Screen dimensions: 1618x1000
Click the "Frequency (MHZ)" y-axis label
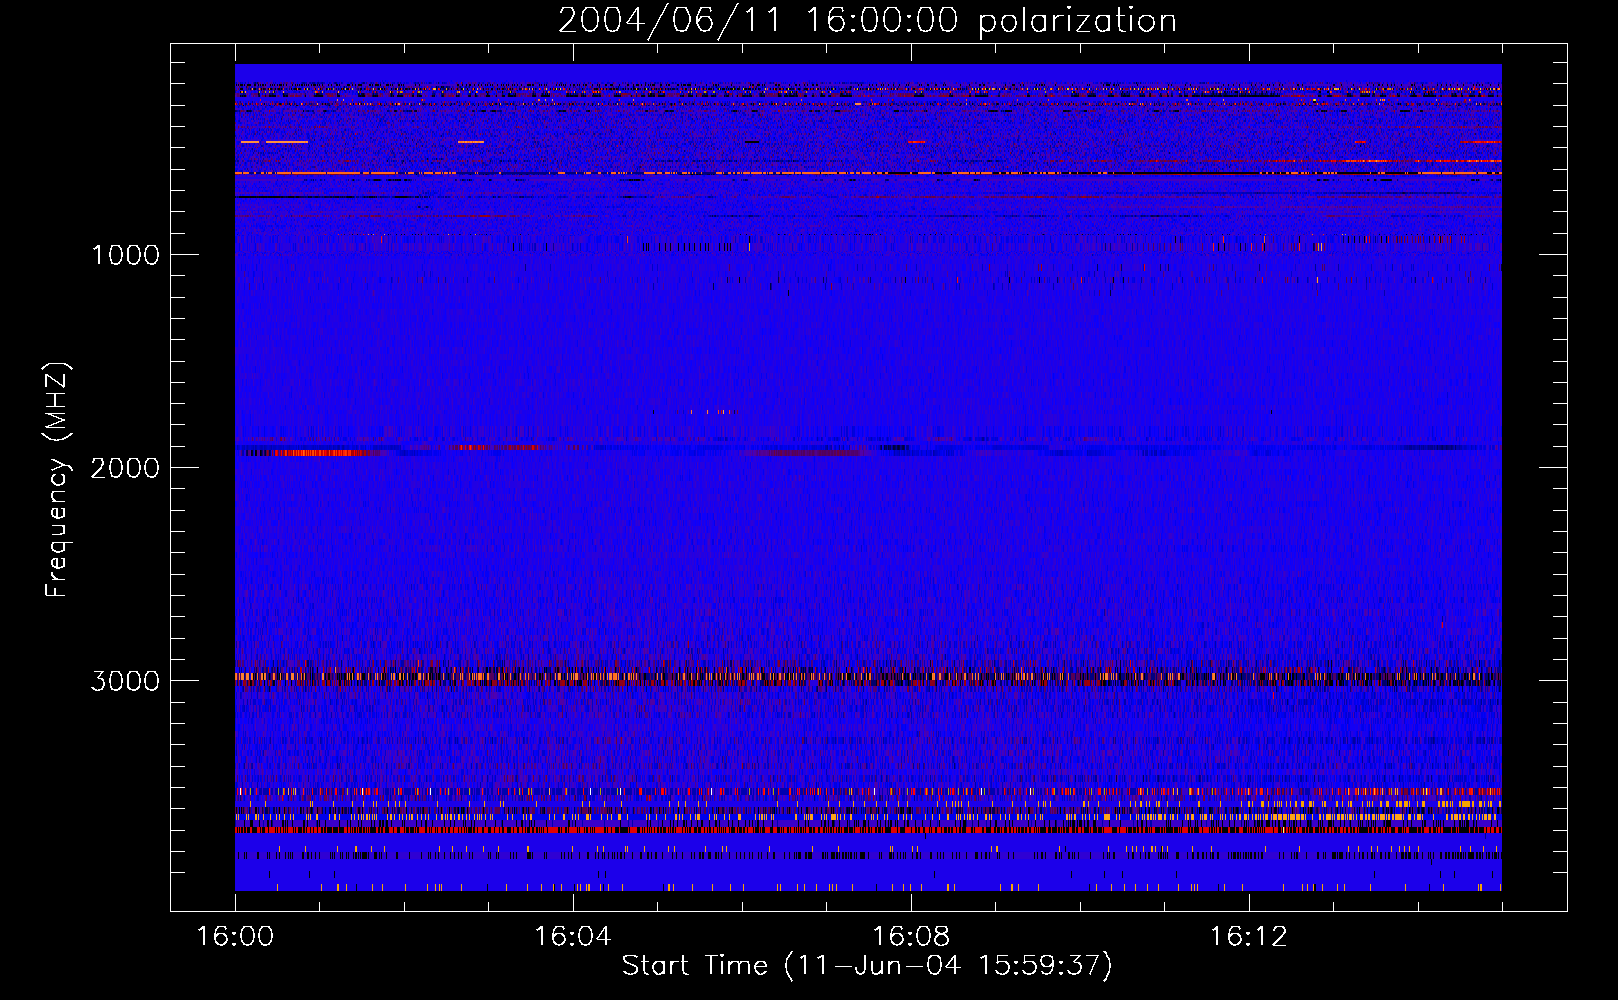[x=56, y=479]
